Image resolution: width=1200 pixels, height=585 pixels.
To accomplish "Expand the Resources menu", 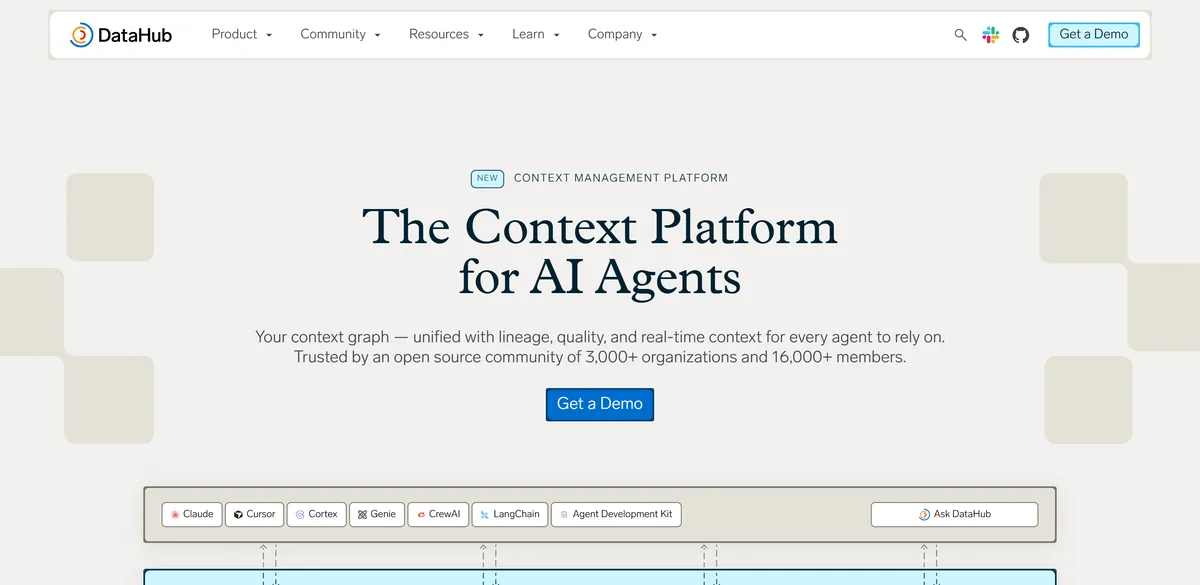I will [x=447, y=34].
